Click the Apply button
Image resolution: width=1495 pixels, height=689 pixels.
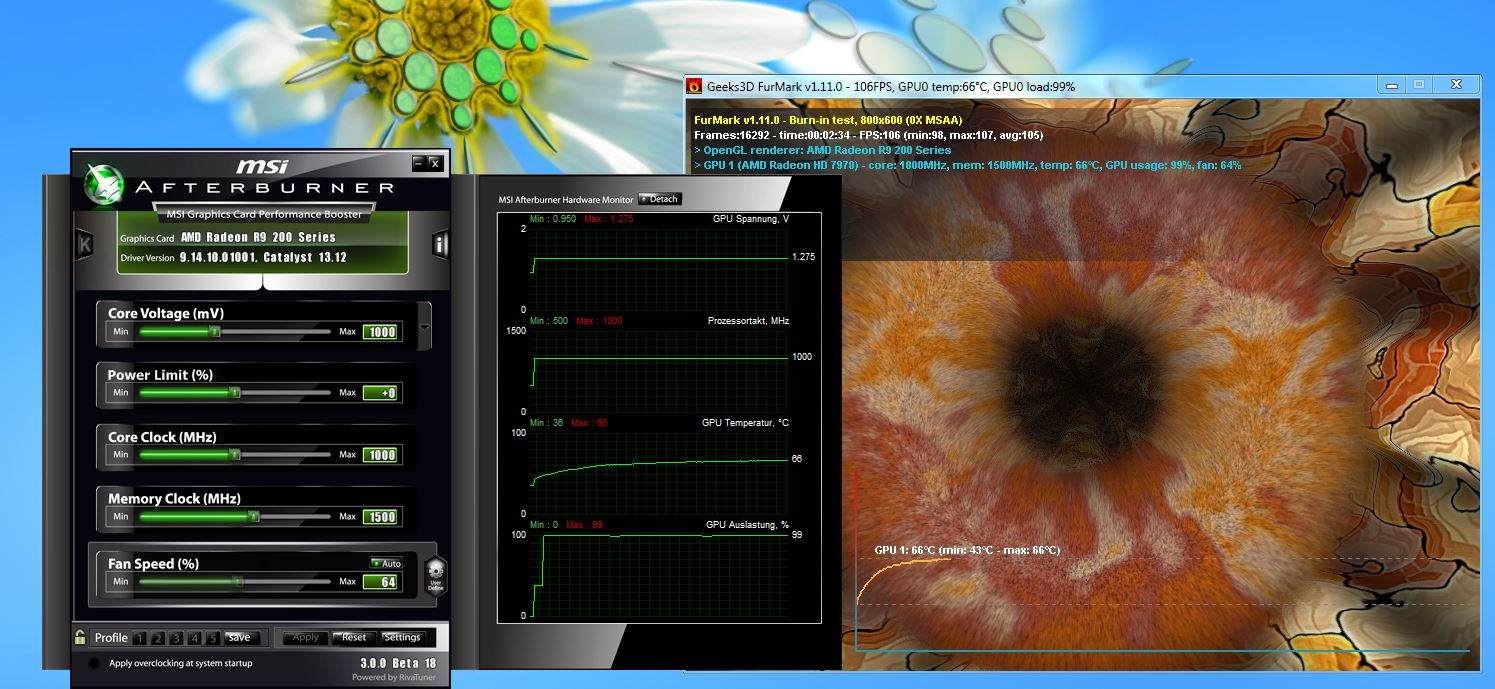click(306, 637)
